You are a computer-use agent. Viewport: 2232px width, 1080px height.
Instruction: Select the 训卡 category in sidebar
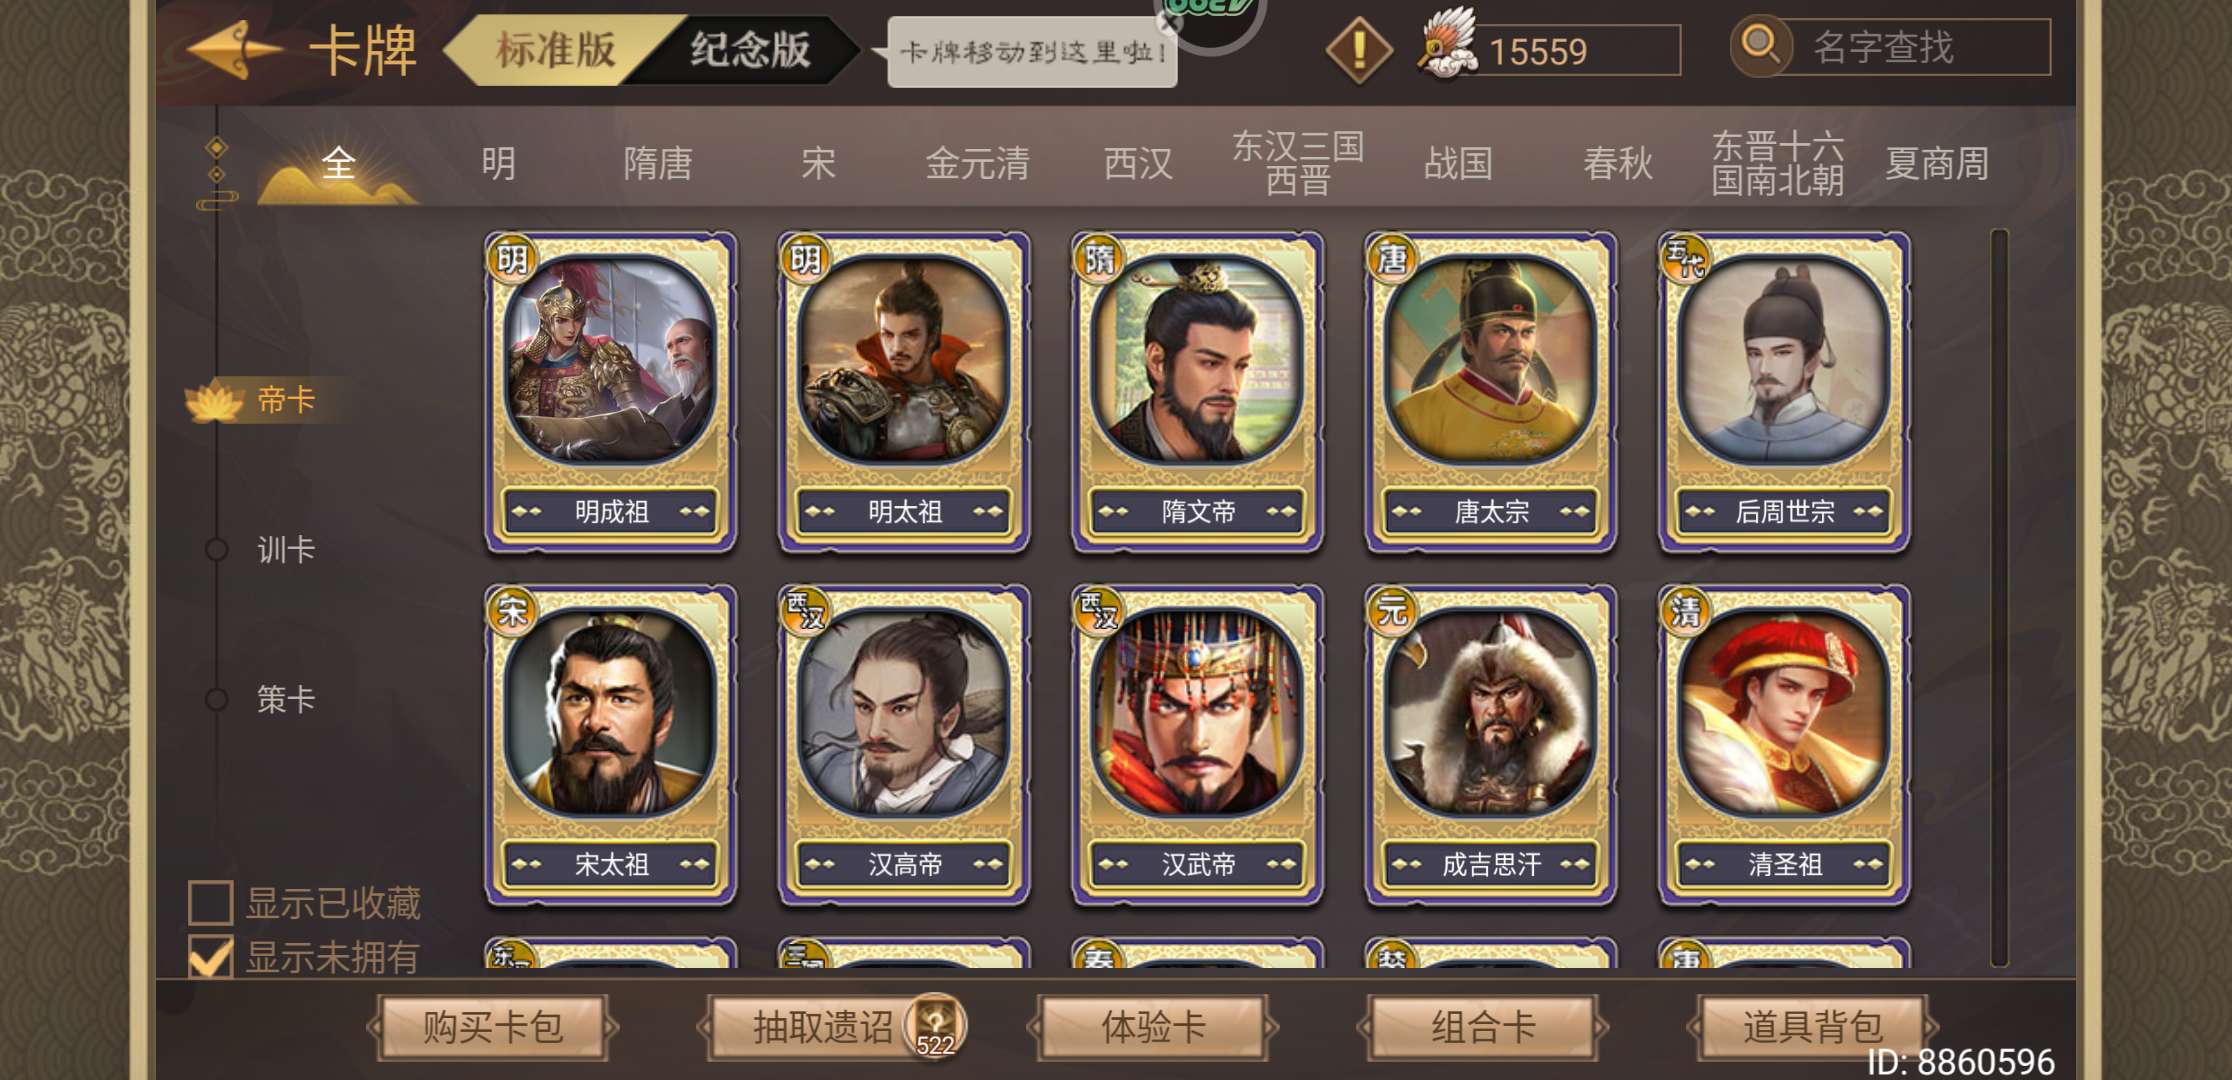tap(286, 549)
